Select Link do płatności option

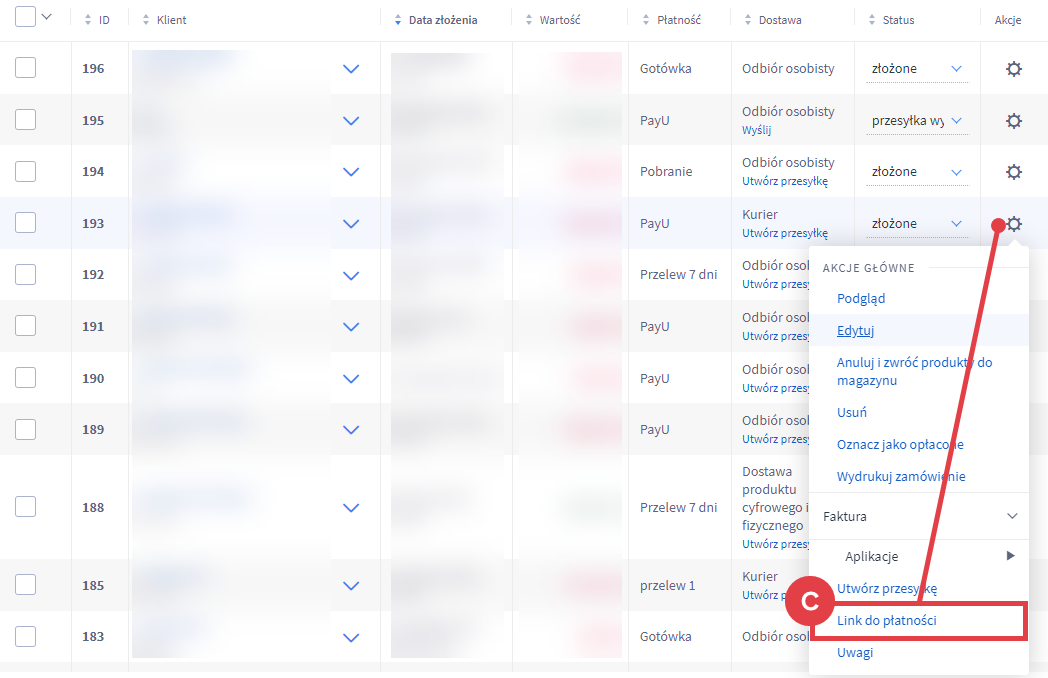click(886, 620)
